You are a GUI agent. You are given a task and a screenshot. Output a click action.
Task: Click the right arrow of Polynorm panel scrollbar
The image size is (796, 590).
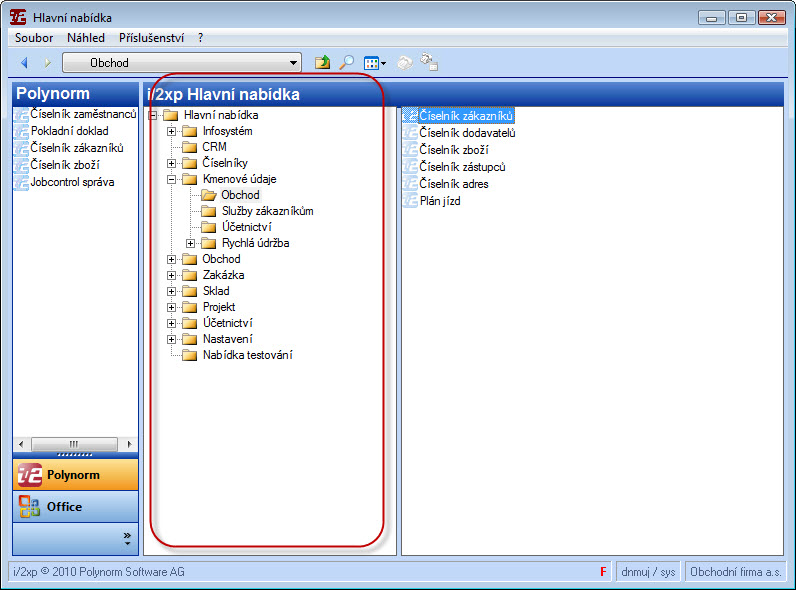pyautogui.click(x=129, y=444)
